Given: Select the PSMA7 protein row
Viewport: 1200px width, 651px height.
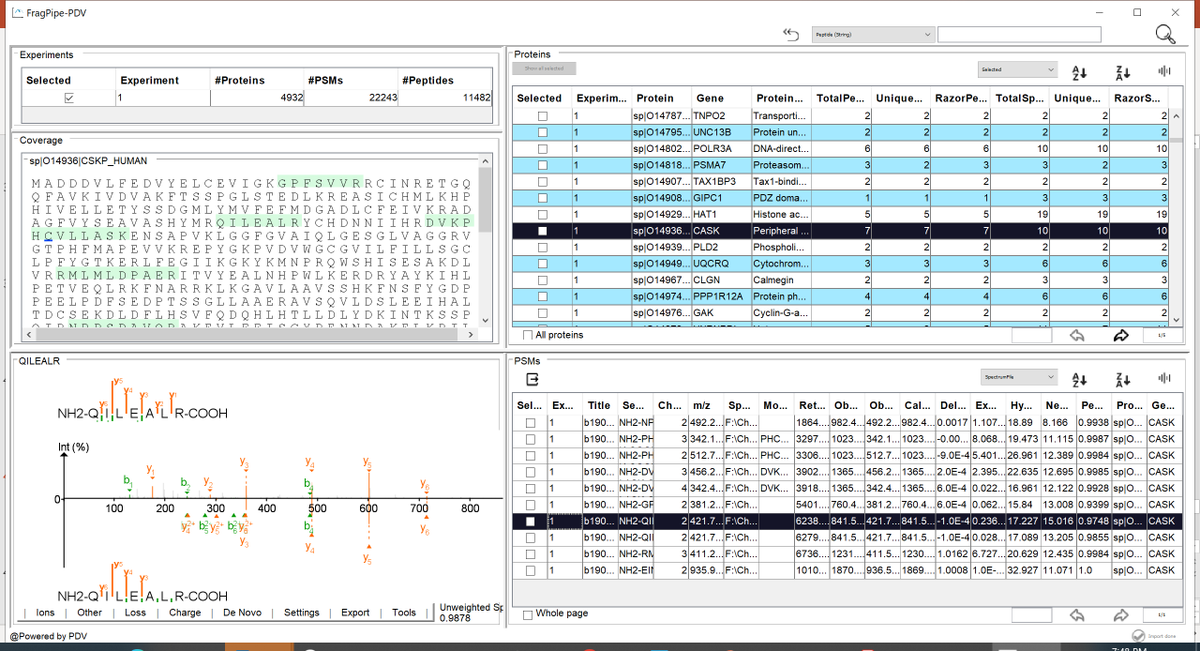Looking at the screenshot, I should tap(842, 165).
